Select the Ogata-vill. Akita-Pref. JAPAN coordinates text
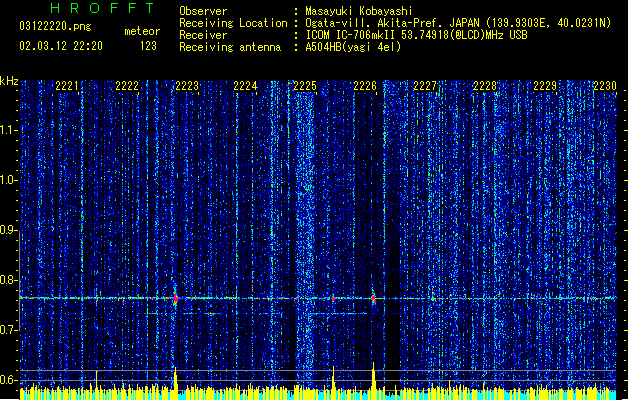Screen dimensions: 629x400 pos(458,23)
